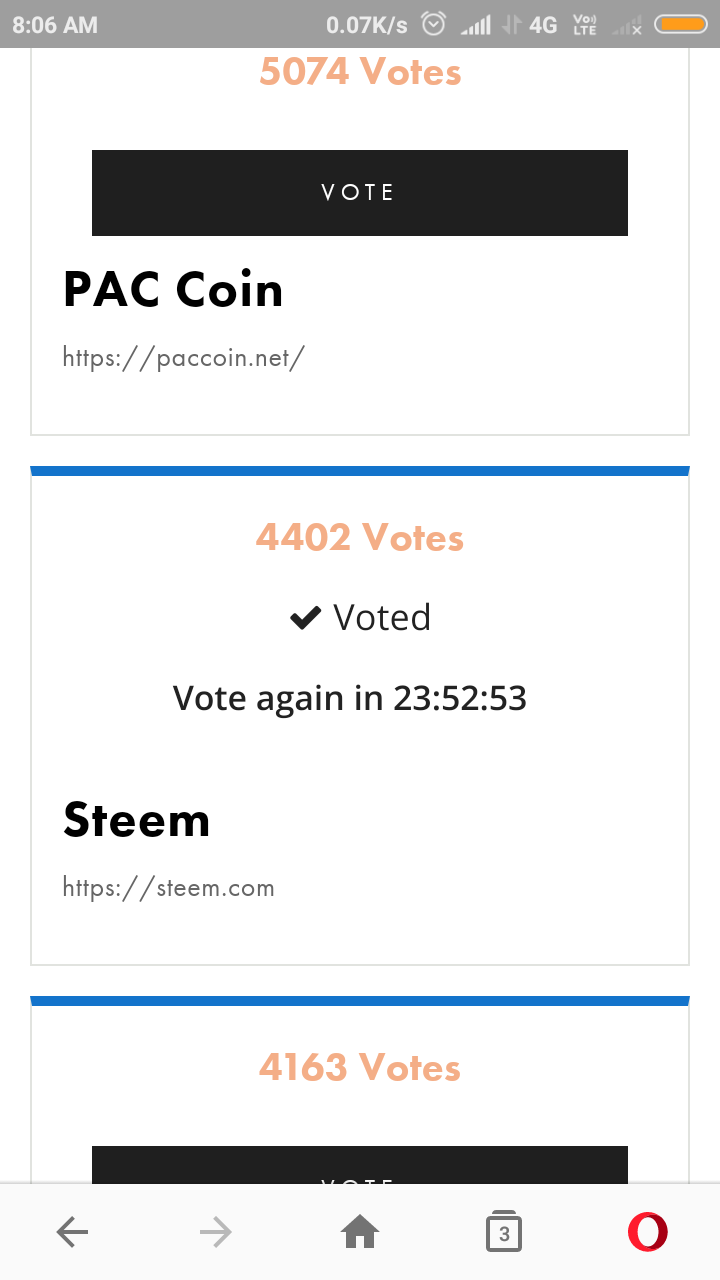The image size is (720, 1280).
Task: Open the https://paccoin.net/ link
Action: pyautogui.click(x=183, y=357)
